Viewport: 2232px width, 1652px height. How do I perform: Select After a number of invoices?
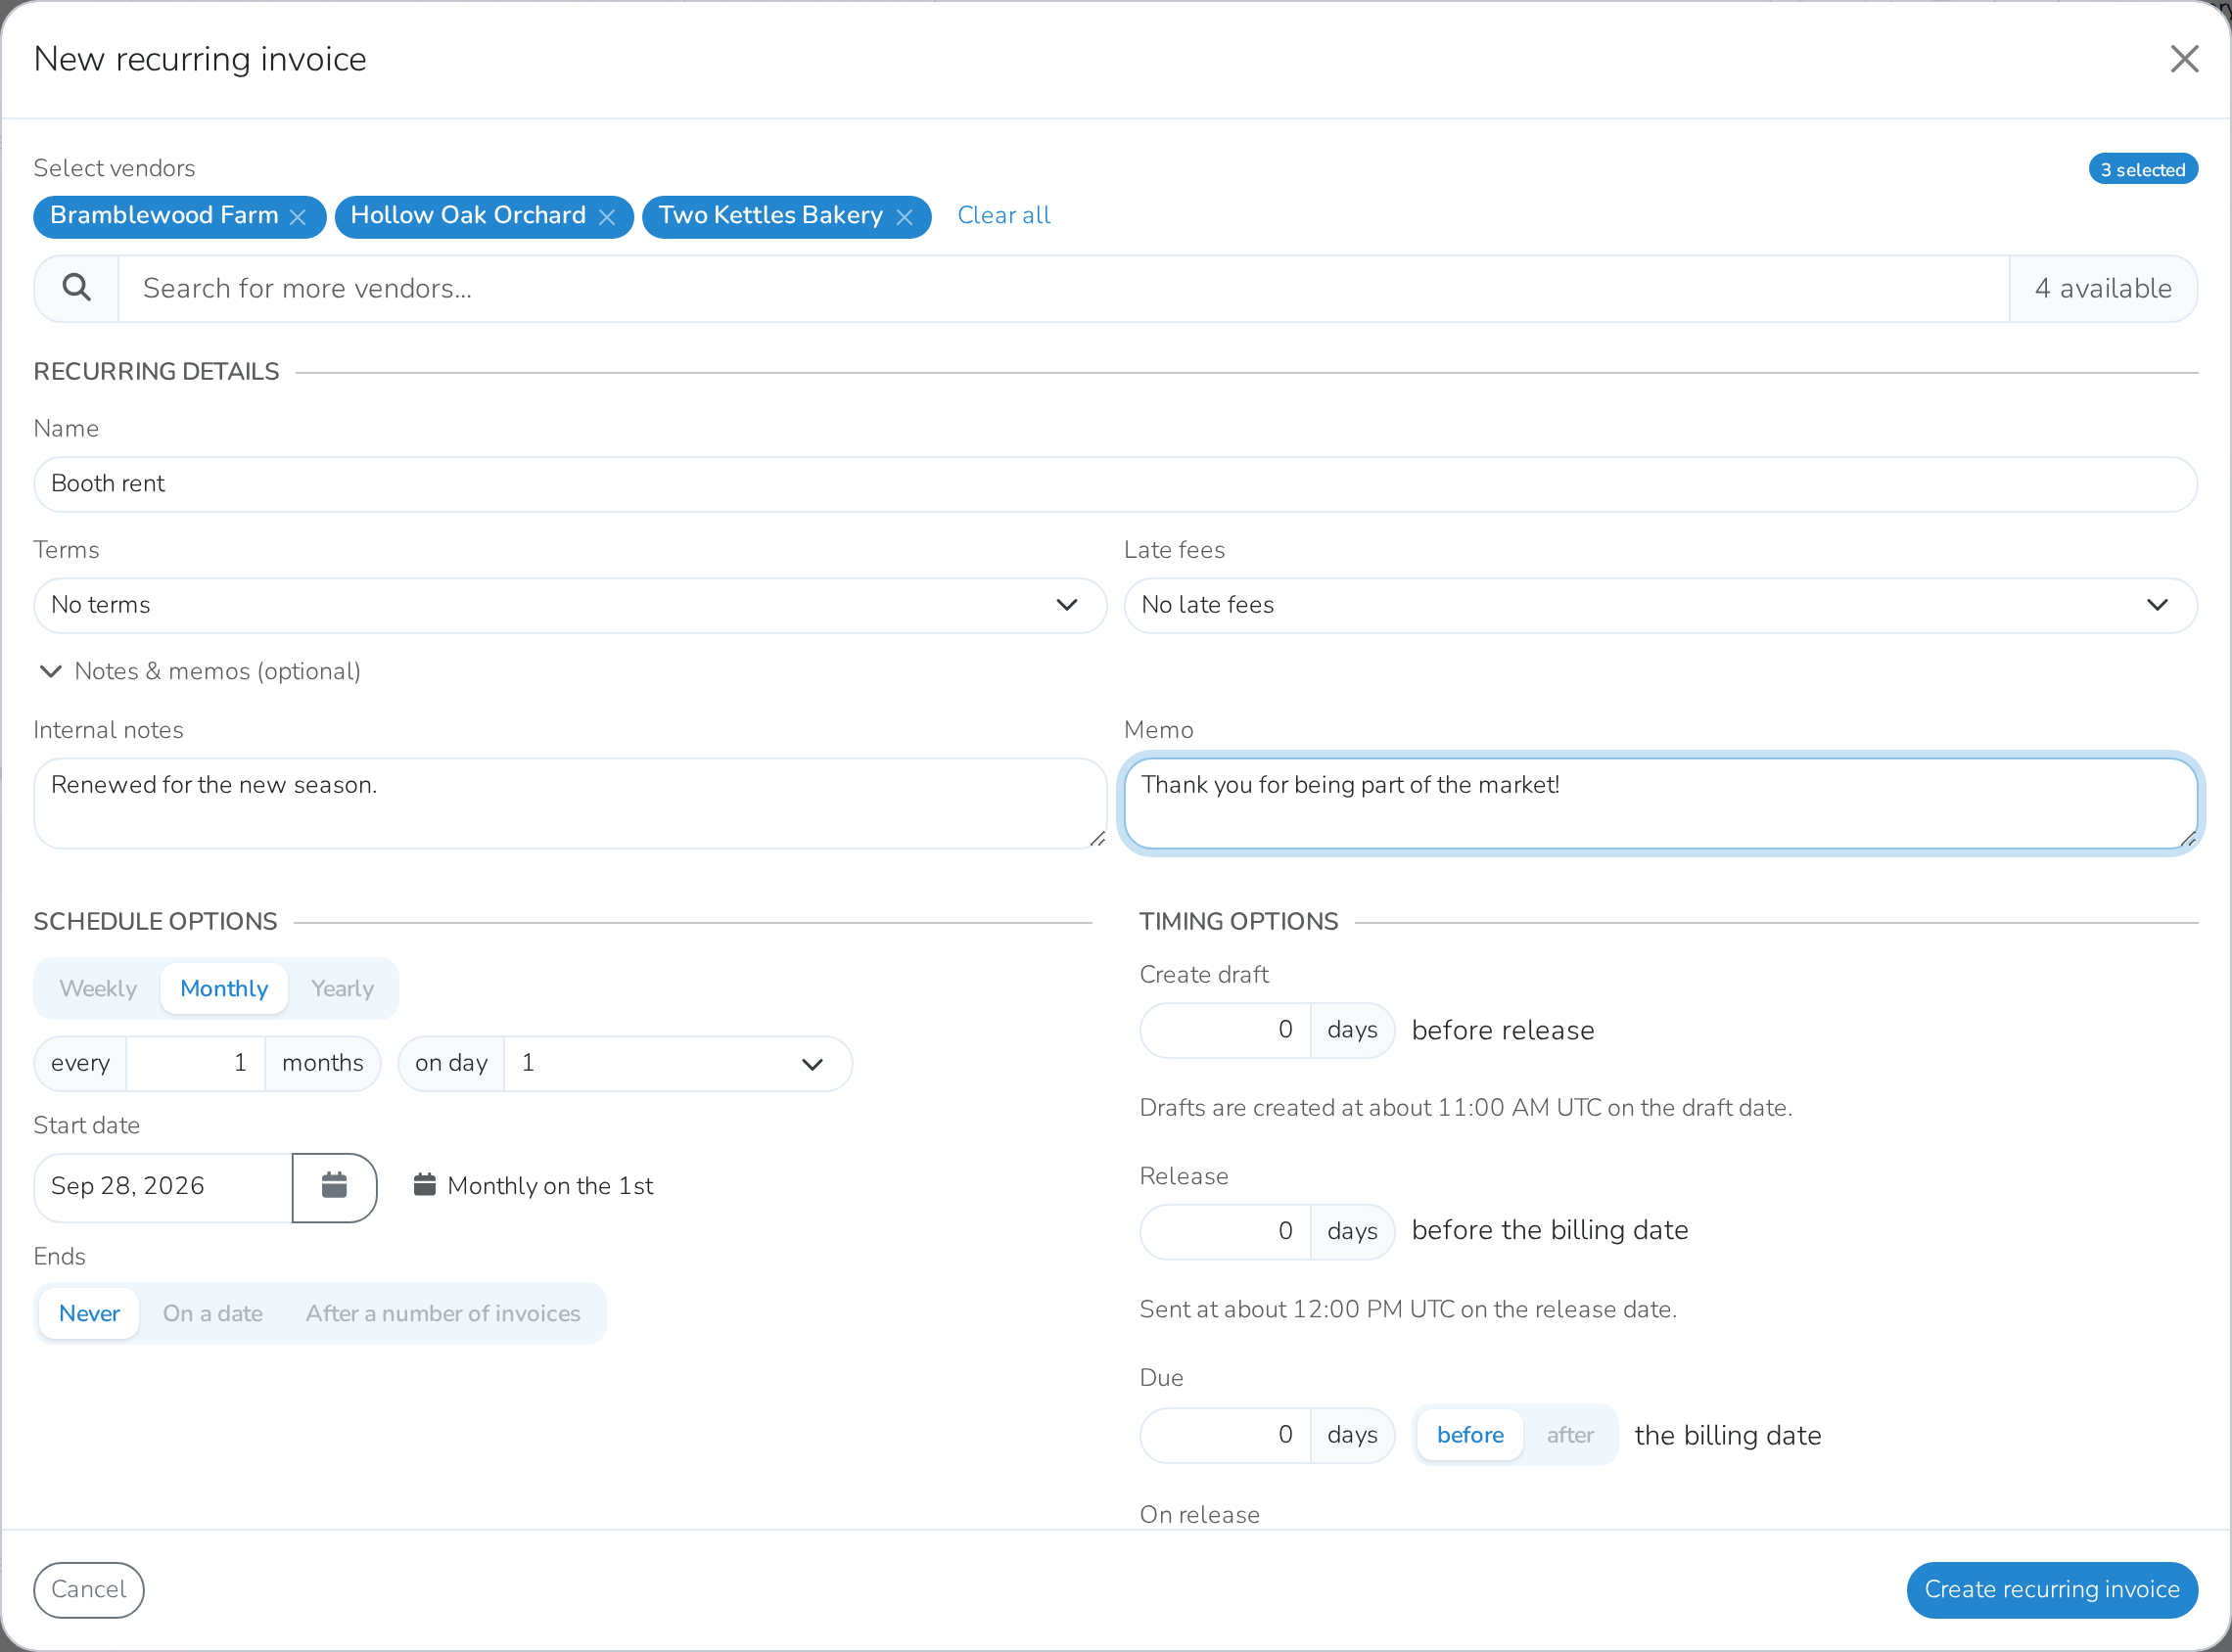click(443, 1313)
